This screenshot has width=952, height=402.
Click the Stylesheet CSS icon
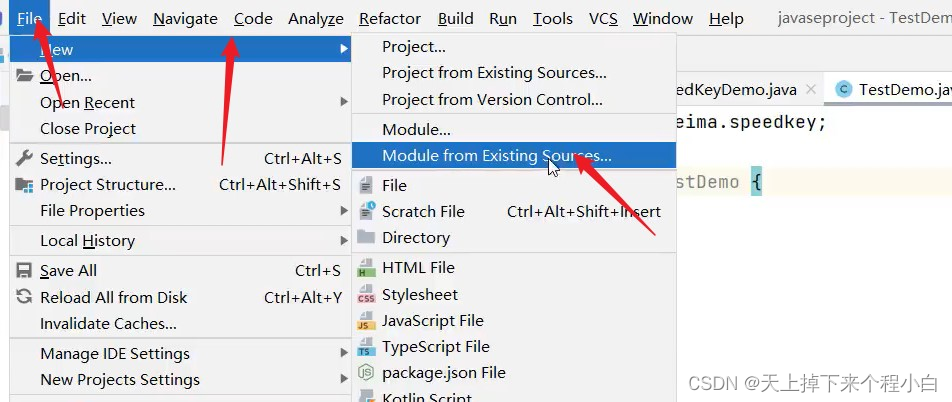pos(365,295)
